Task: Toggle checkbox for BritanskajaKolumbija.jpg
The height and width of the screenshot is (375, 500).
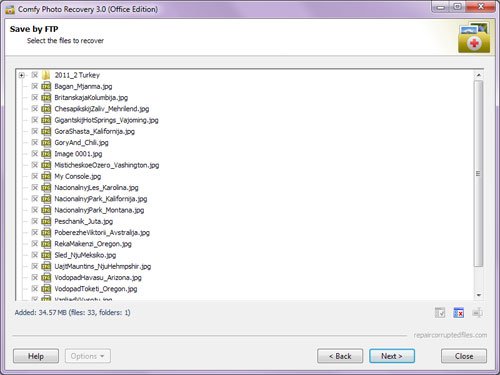Action: [35, 98]
